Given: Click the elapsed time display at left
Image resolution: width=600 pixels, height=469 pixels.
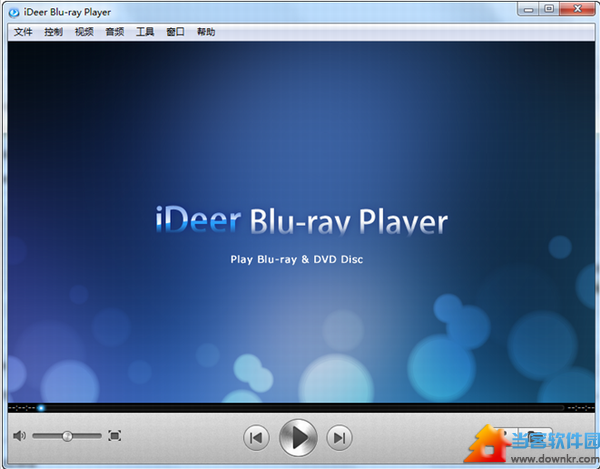Looking at the screenshot, I should pyautogui.click(x=22, y=408).
